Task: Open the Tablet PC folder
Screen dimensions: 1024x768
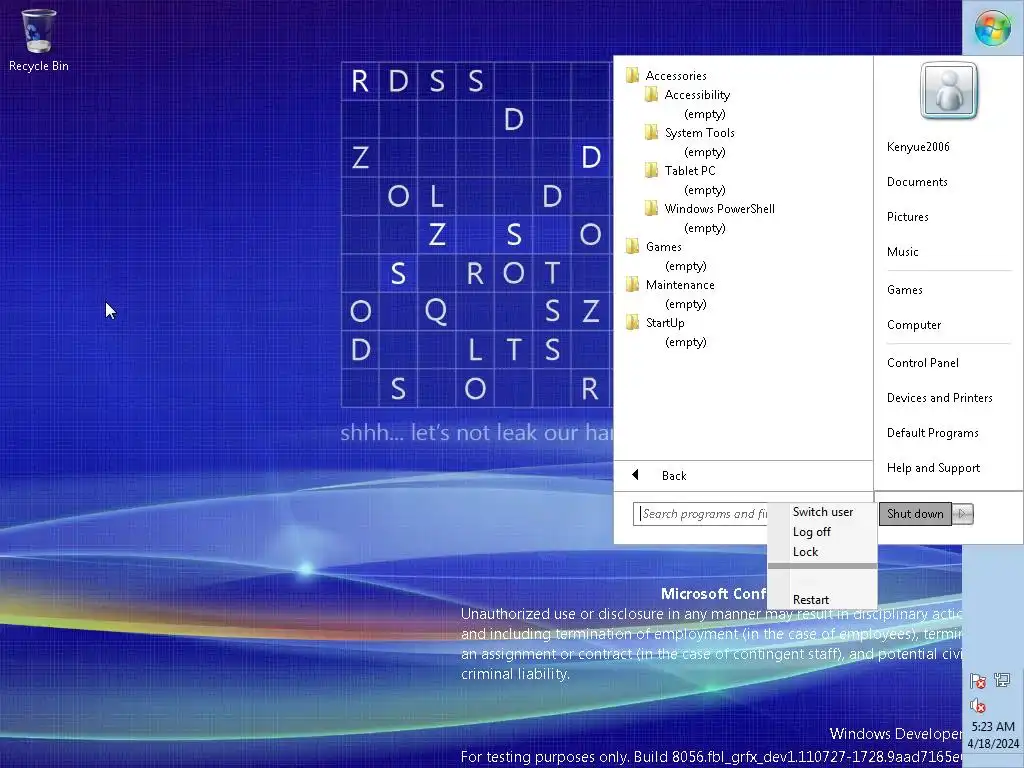Action: [x=690, y=170]
